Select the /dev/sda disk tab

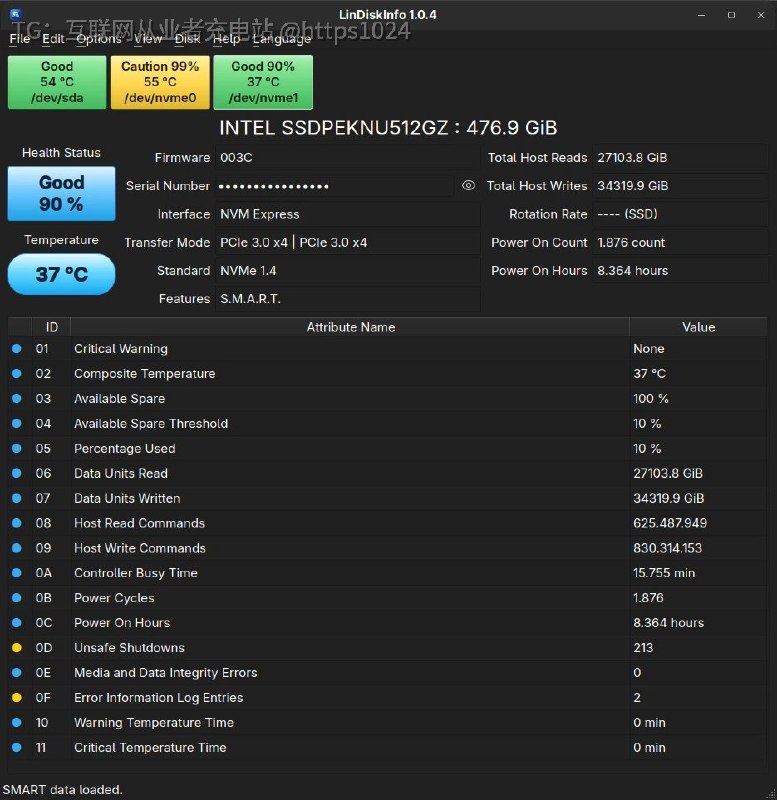[57, 82]
